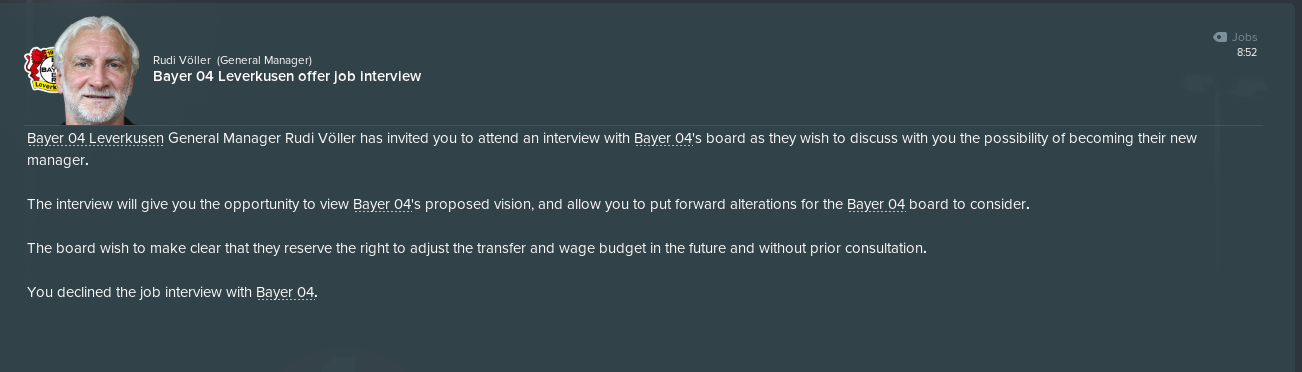The height and width of the screenshot is (372, 1302).
Task: Select the (General Manager) role label
Action: click(x=264, y=60)
